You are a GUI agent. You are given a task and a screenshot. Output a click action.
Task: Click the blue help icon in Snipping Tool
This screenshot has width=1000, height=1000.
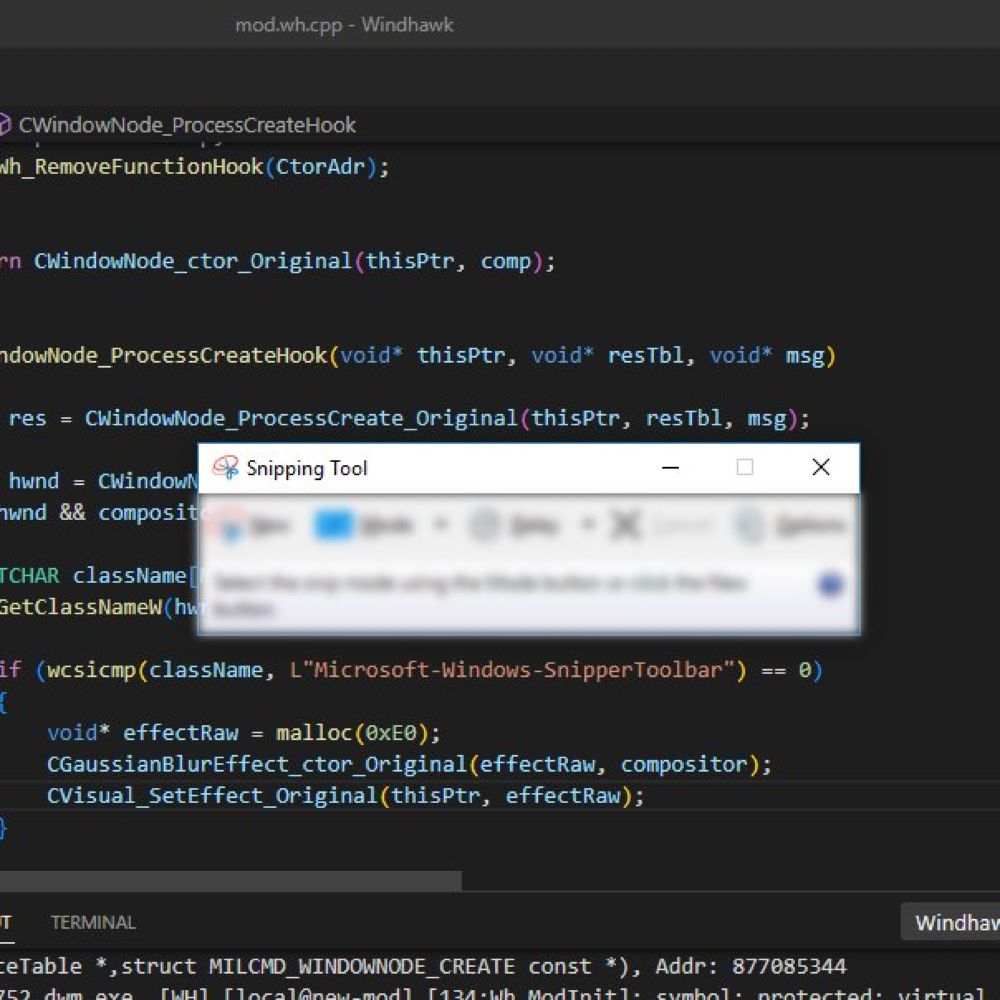pos(830,584)
